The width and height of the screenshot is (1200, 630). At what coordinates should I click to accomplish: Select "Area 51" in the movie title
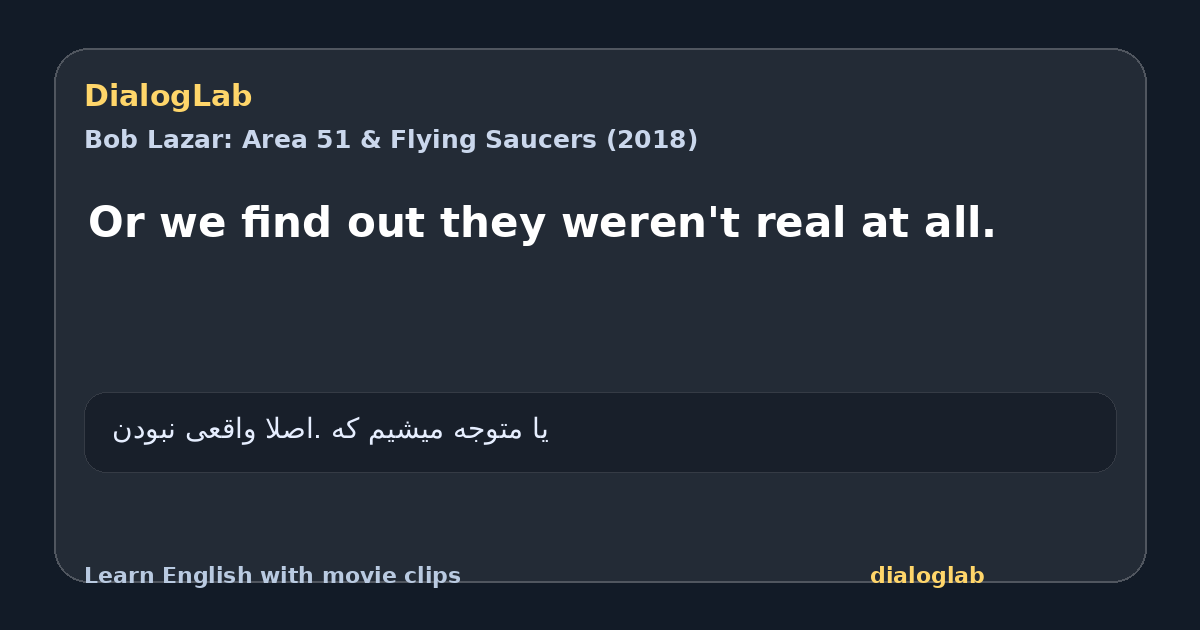291,140
